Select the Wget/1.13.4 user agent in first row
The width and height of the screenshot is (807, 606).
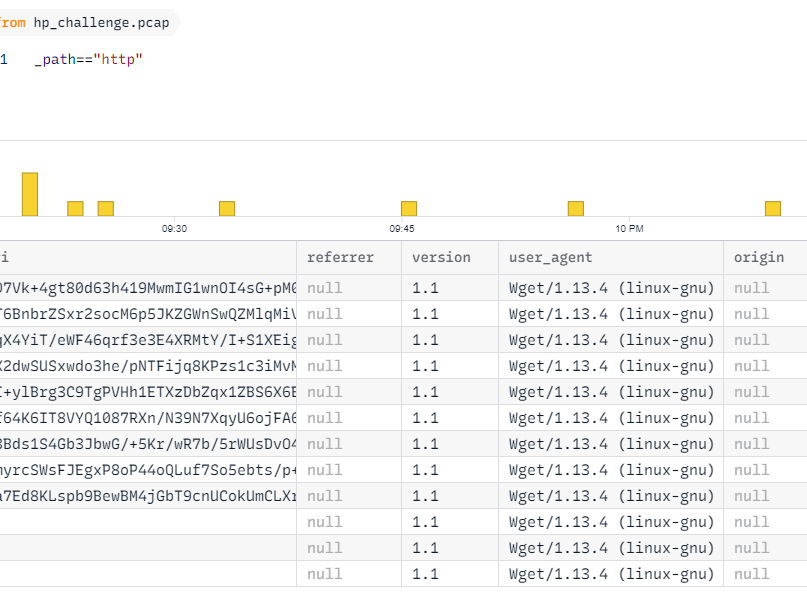click(x=611, y=288)
